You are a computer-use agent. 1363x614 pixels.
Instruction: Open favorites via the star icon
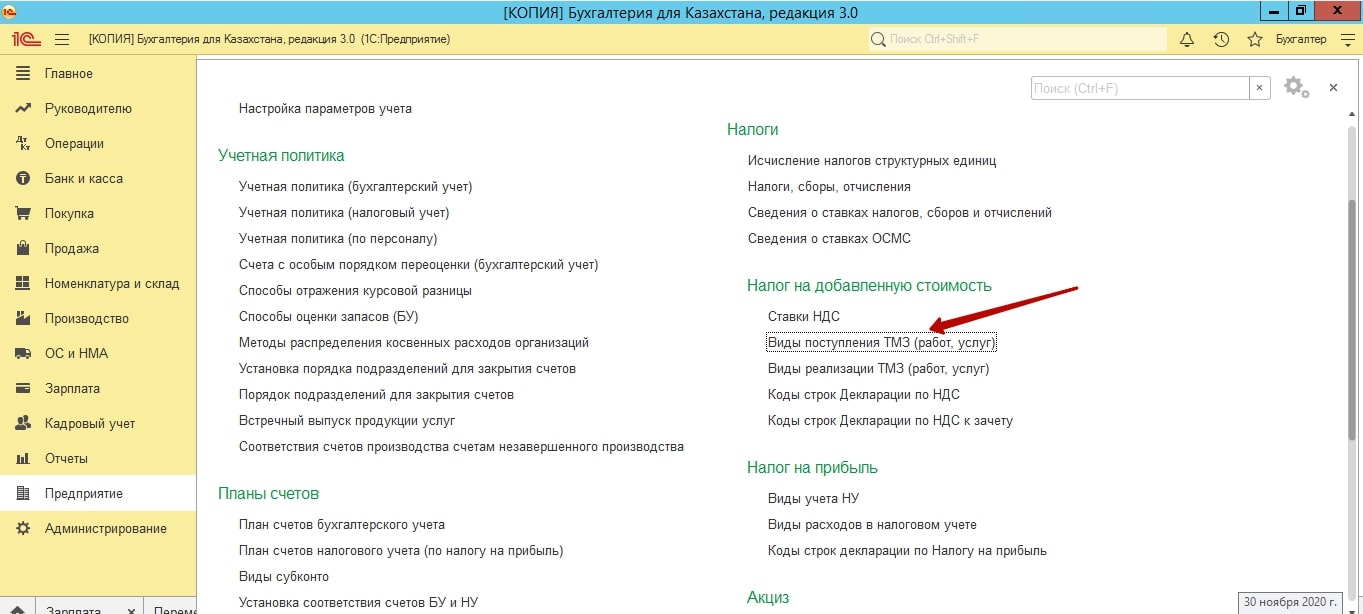[x=1255, y=39]
